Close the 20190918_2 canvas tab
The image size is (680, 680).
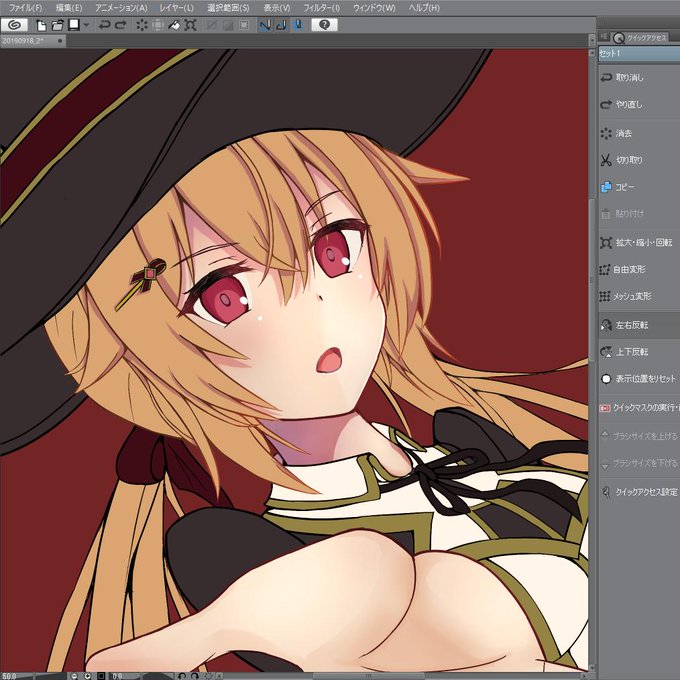(x=60, y=41)
